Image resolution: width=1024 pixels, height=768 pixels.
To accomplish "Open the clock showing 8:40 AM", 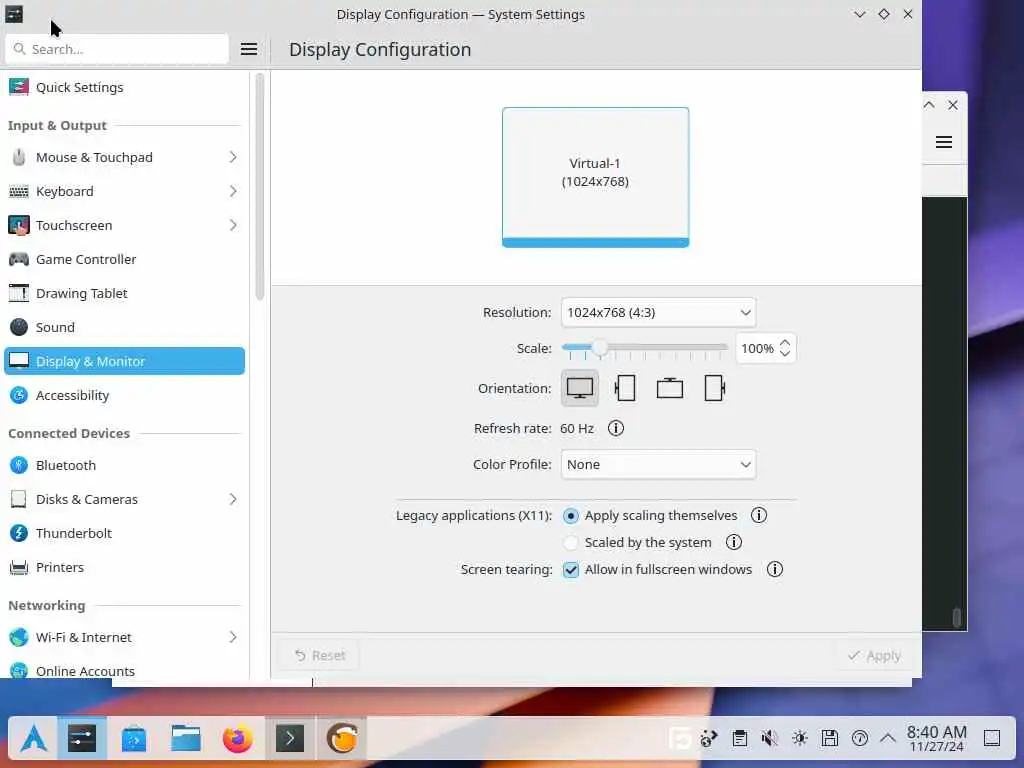I will (x=936, y=739).
